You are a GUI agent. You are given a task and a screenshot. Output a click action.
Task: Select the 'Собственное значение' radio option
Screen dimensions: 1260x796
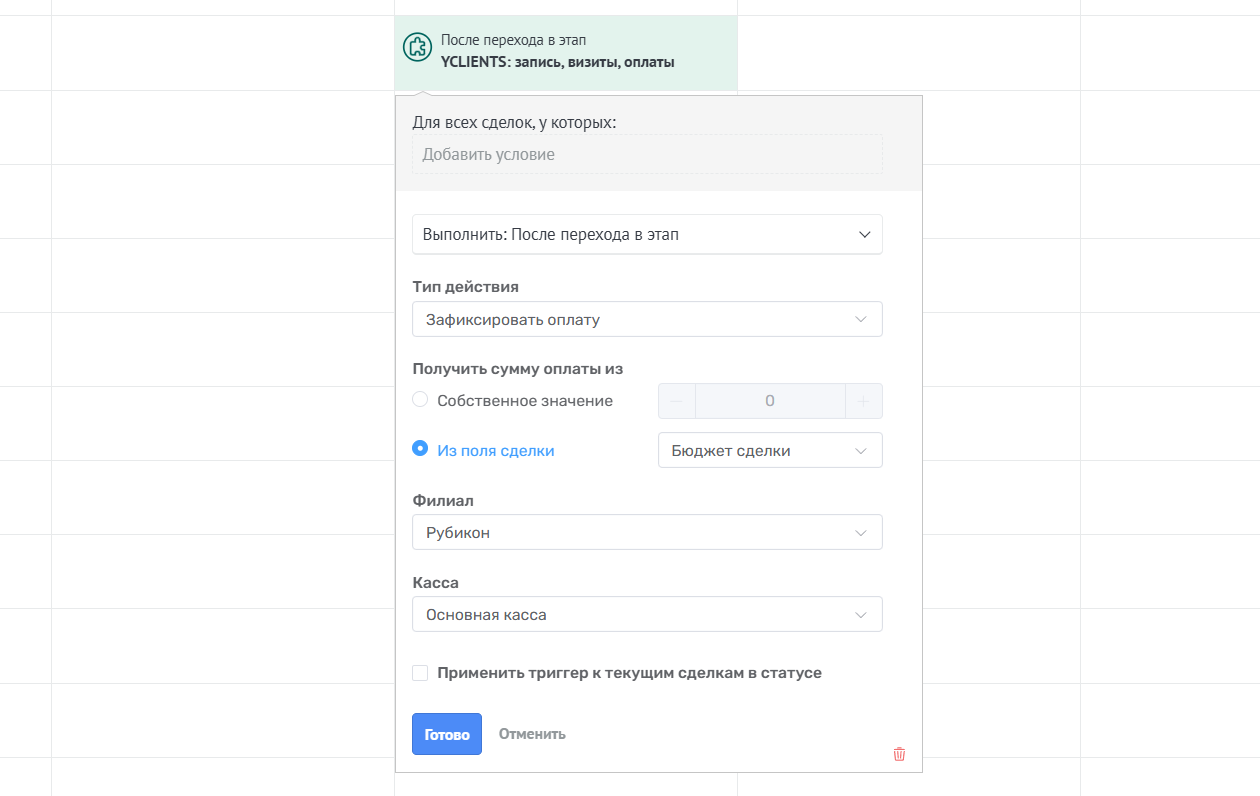[x=420, y=400]
